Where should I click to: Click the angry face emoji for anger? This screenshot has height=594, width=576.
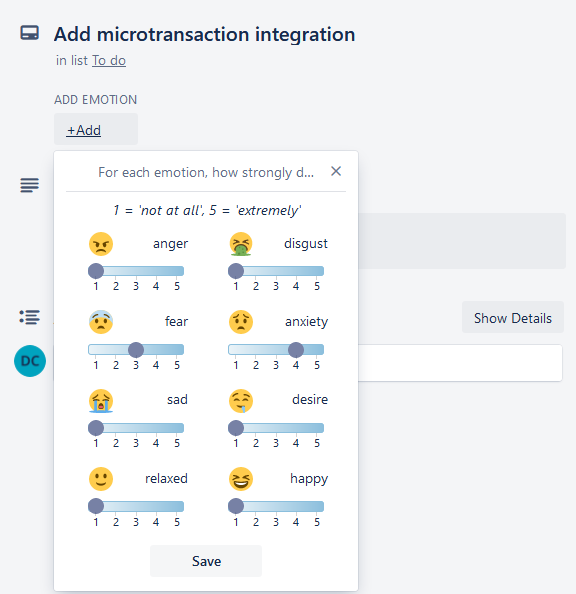pyautogui.click(x=101, y=244)
